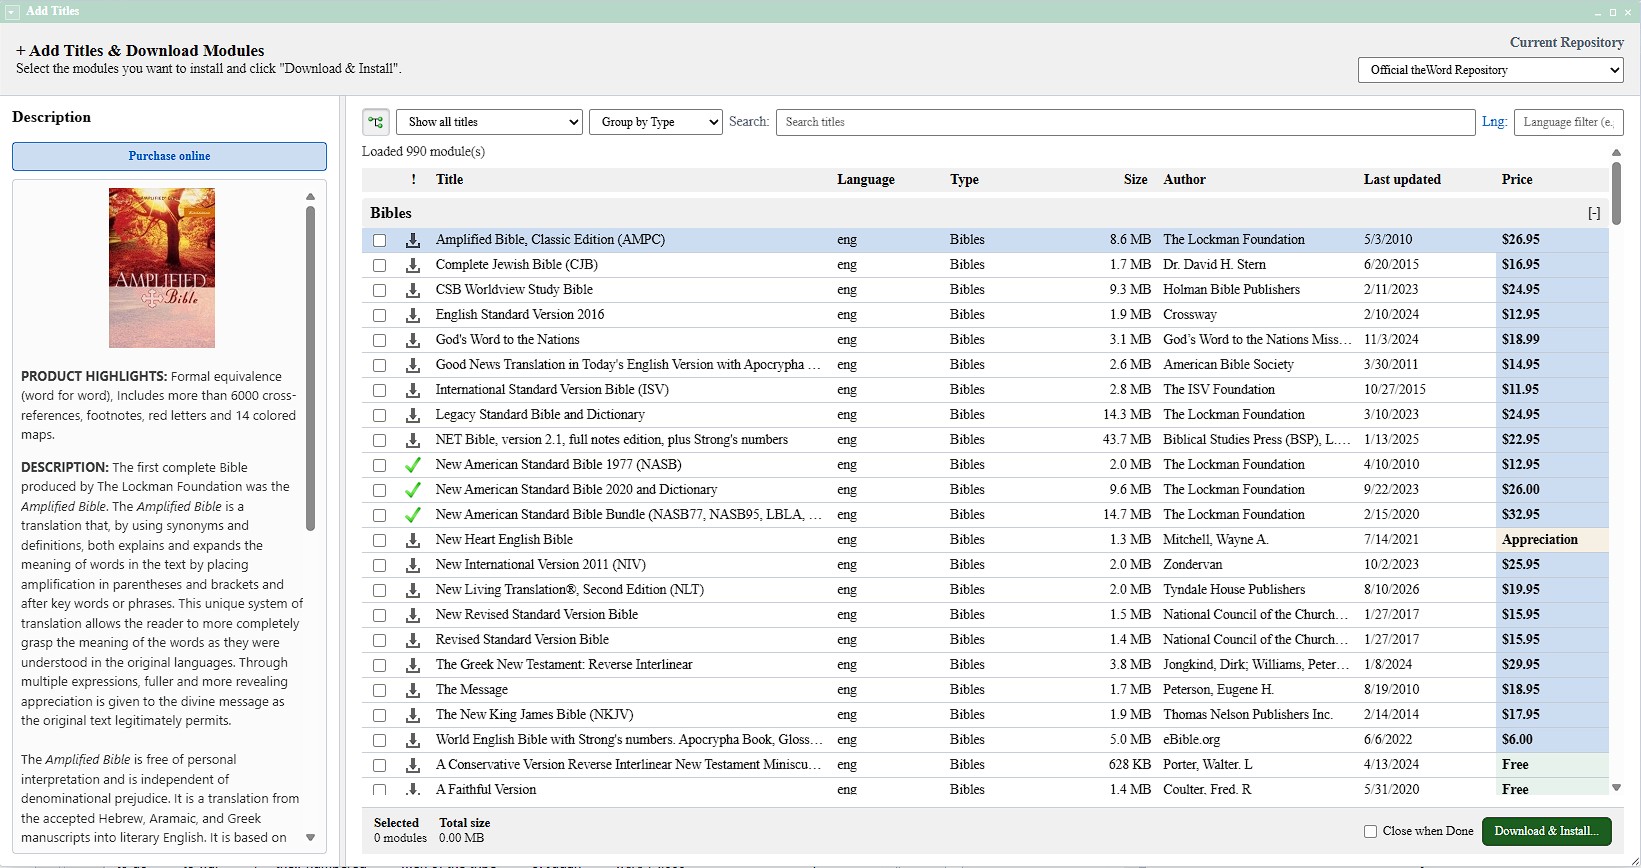Click download icon for New Living Translation row

tap(412, 590)
